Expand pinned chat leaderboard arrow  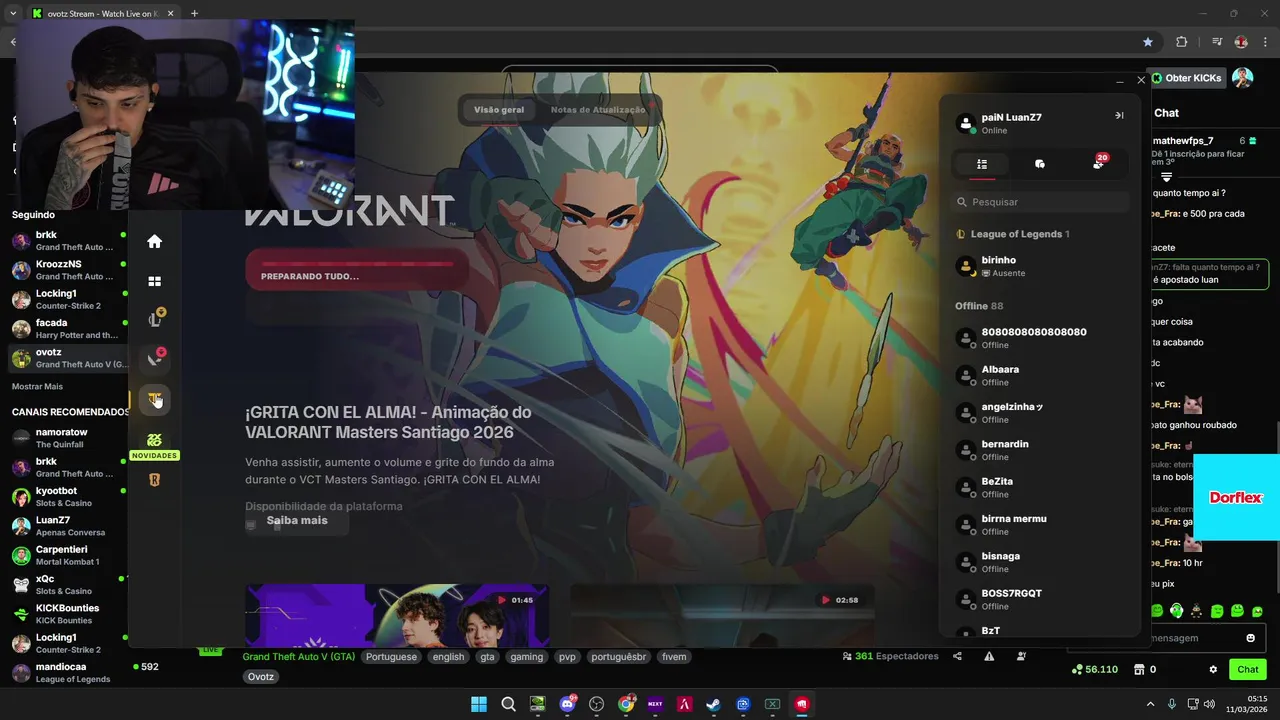click(1166, 176)
